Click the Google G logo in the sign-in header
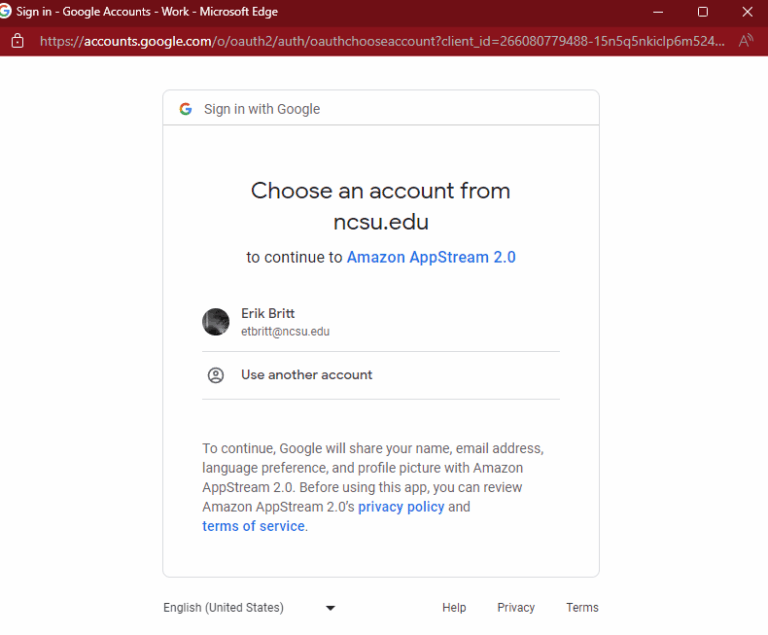The image size is (768, 635). pos(185,109)
